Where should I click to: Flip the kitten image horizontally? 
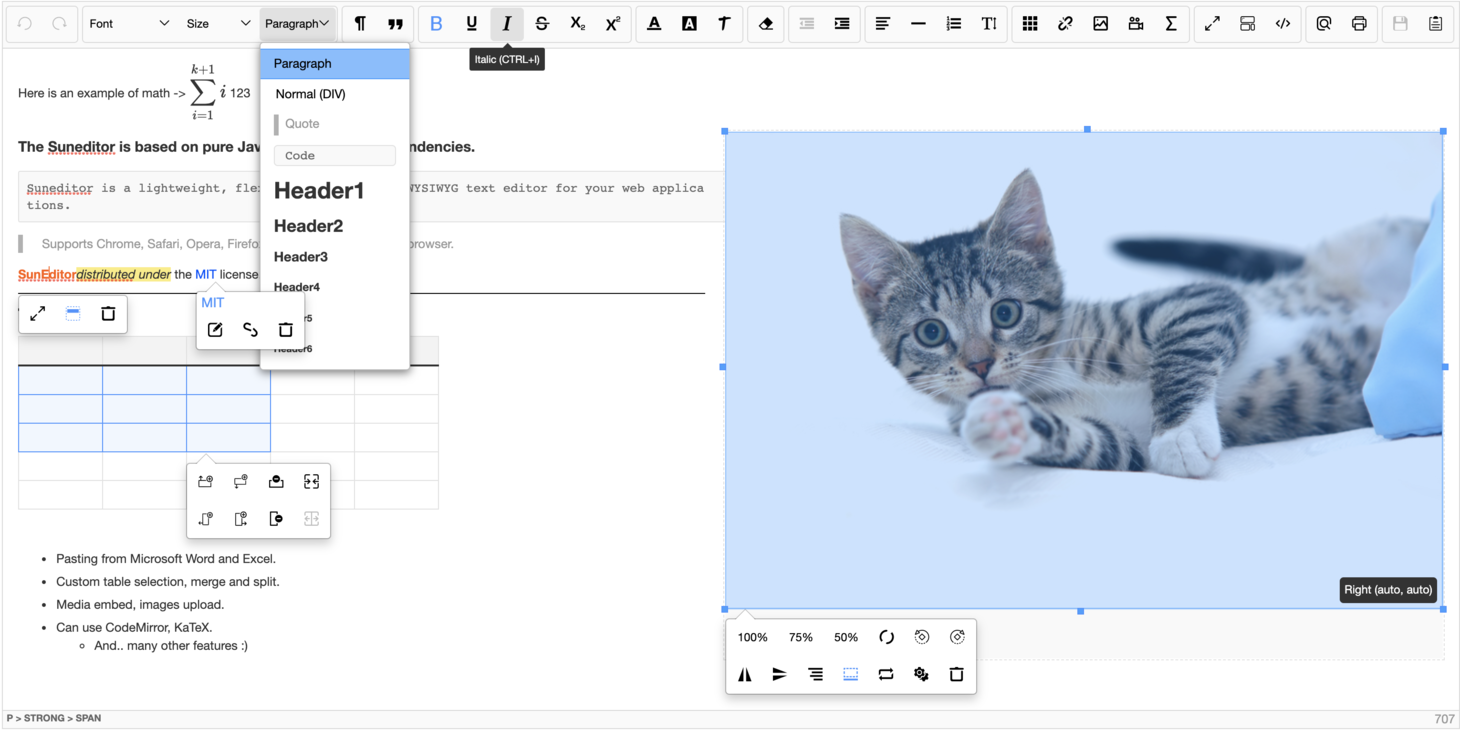pos(744,674)
